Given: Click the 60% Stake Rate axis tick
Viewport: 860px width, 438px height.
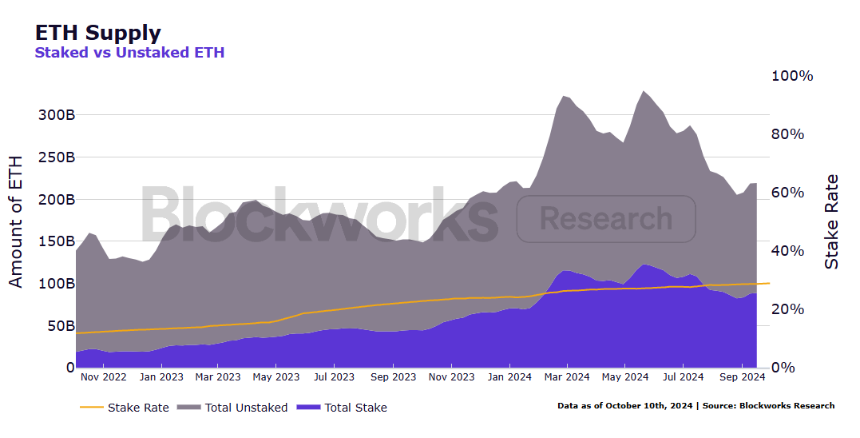Looking at the screenshot, I should pyautogui.click(x=788, y=193).
